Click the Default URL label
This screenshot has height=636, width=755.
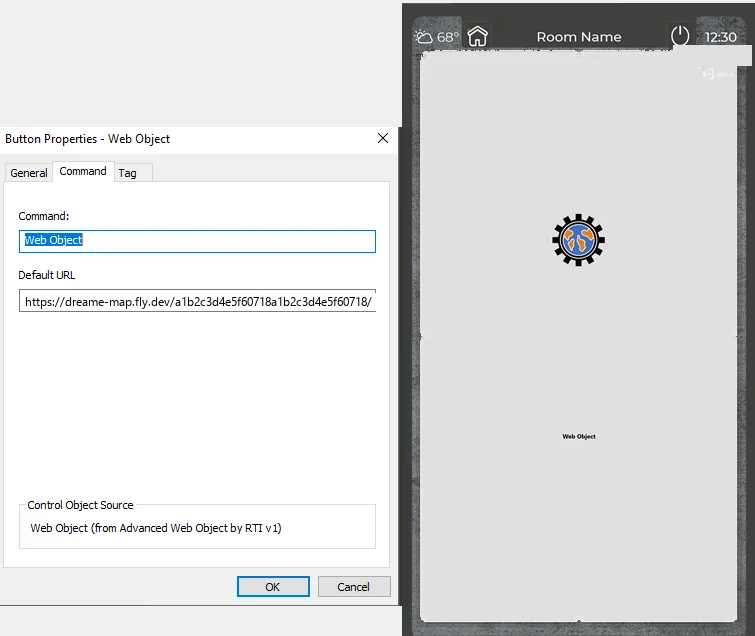pyautogui.click(x=47, y=275)
